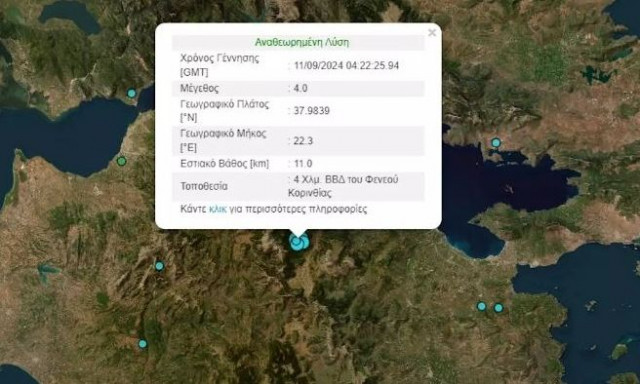This screenshot has width=640, height=384.
Task: Select the longitude value 22.3
Action: [x=303, y=141]
